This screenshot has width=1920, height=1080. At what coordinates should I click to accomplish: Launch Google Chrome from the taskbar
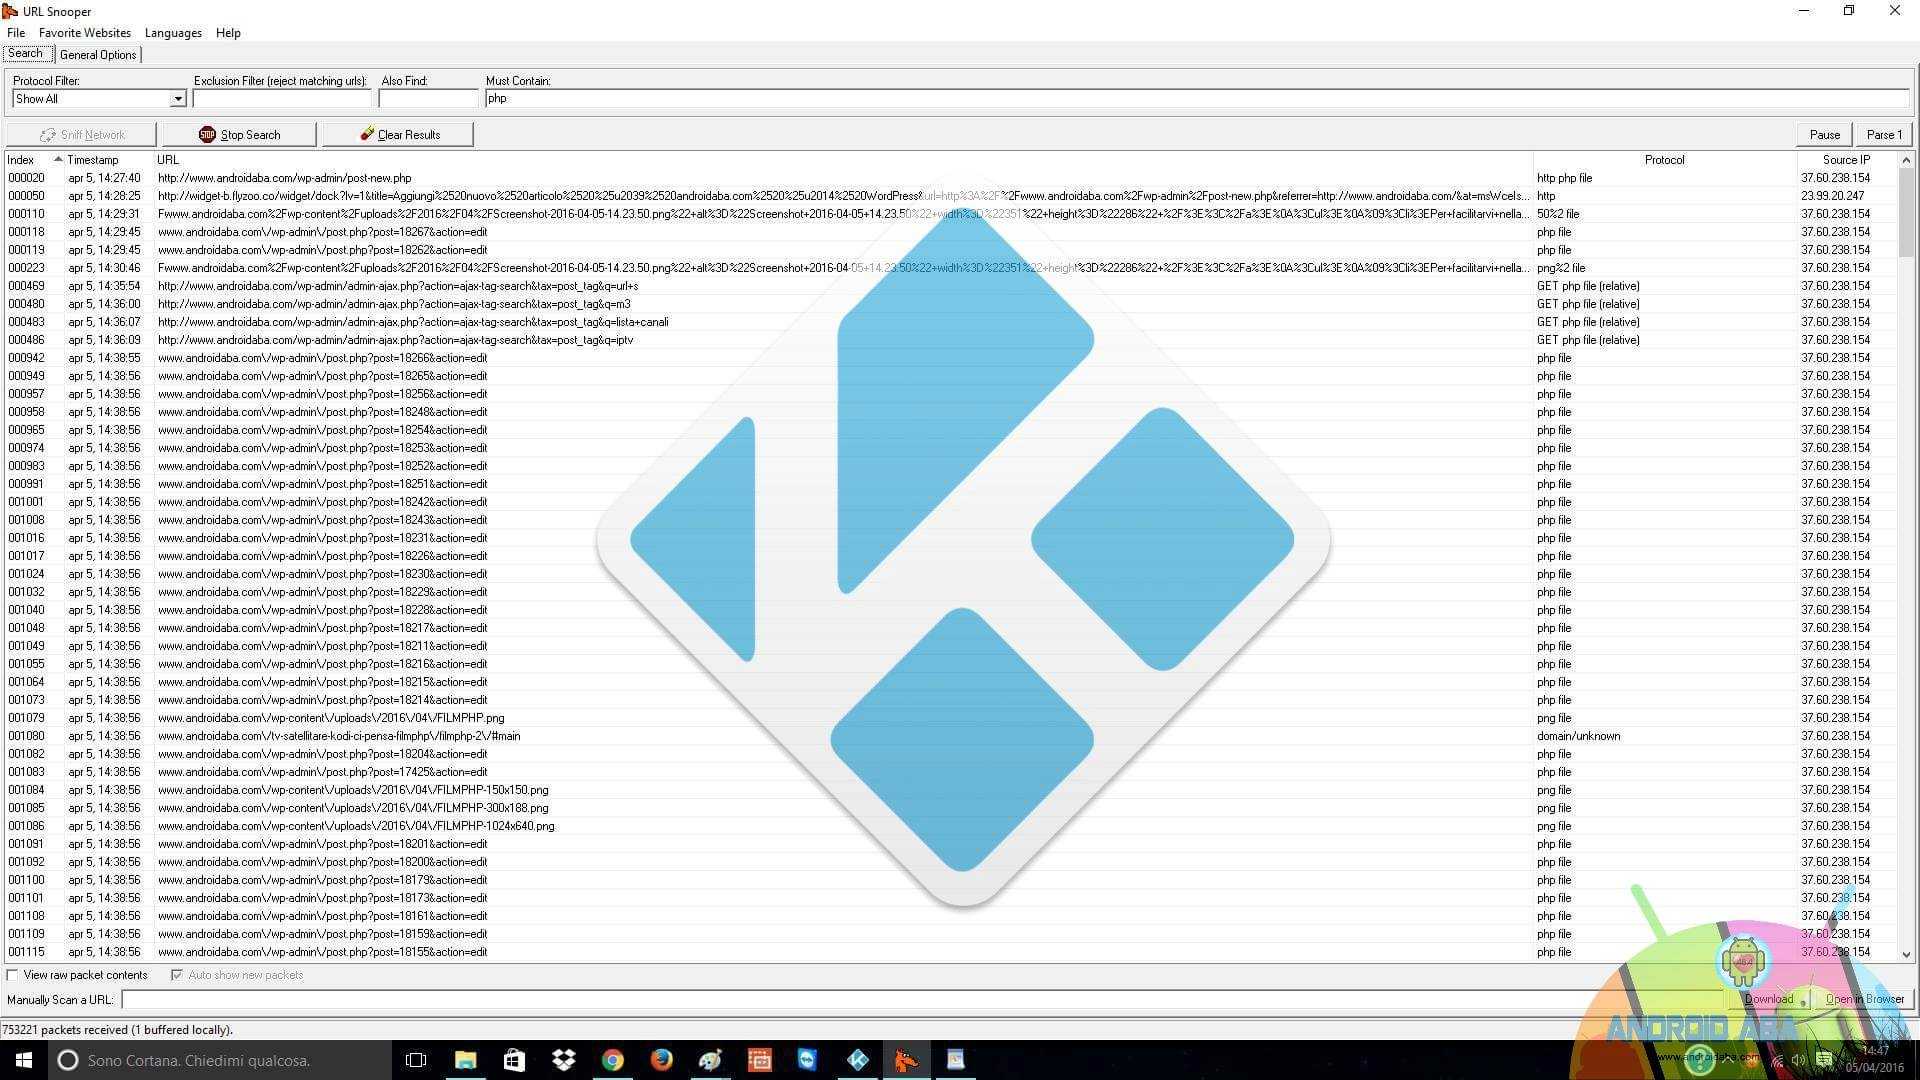tap(613, 1060)
